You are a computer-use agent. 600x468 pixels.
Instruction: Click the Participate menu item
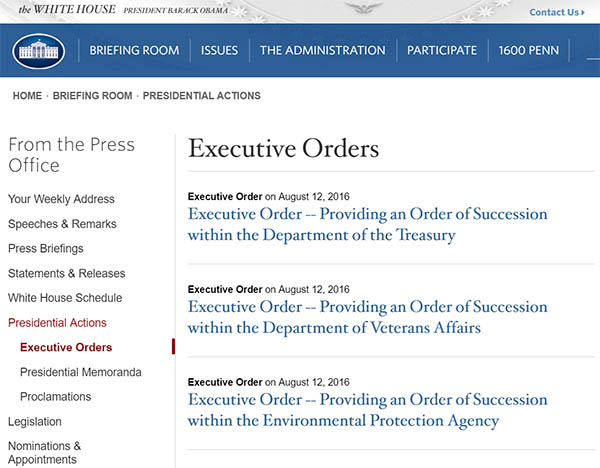[441, 51]
